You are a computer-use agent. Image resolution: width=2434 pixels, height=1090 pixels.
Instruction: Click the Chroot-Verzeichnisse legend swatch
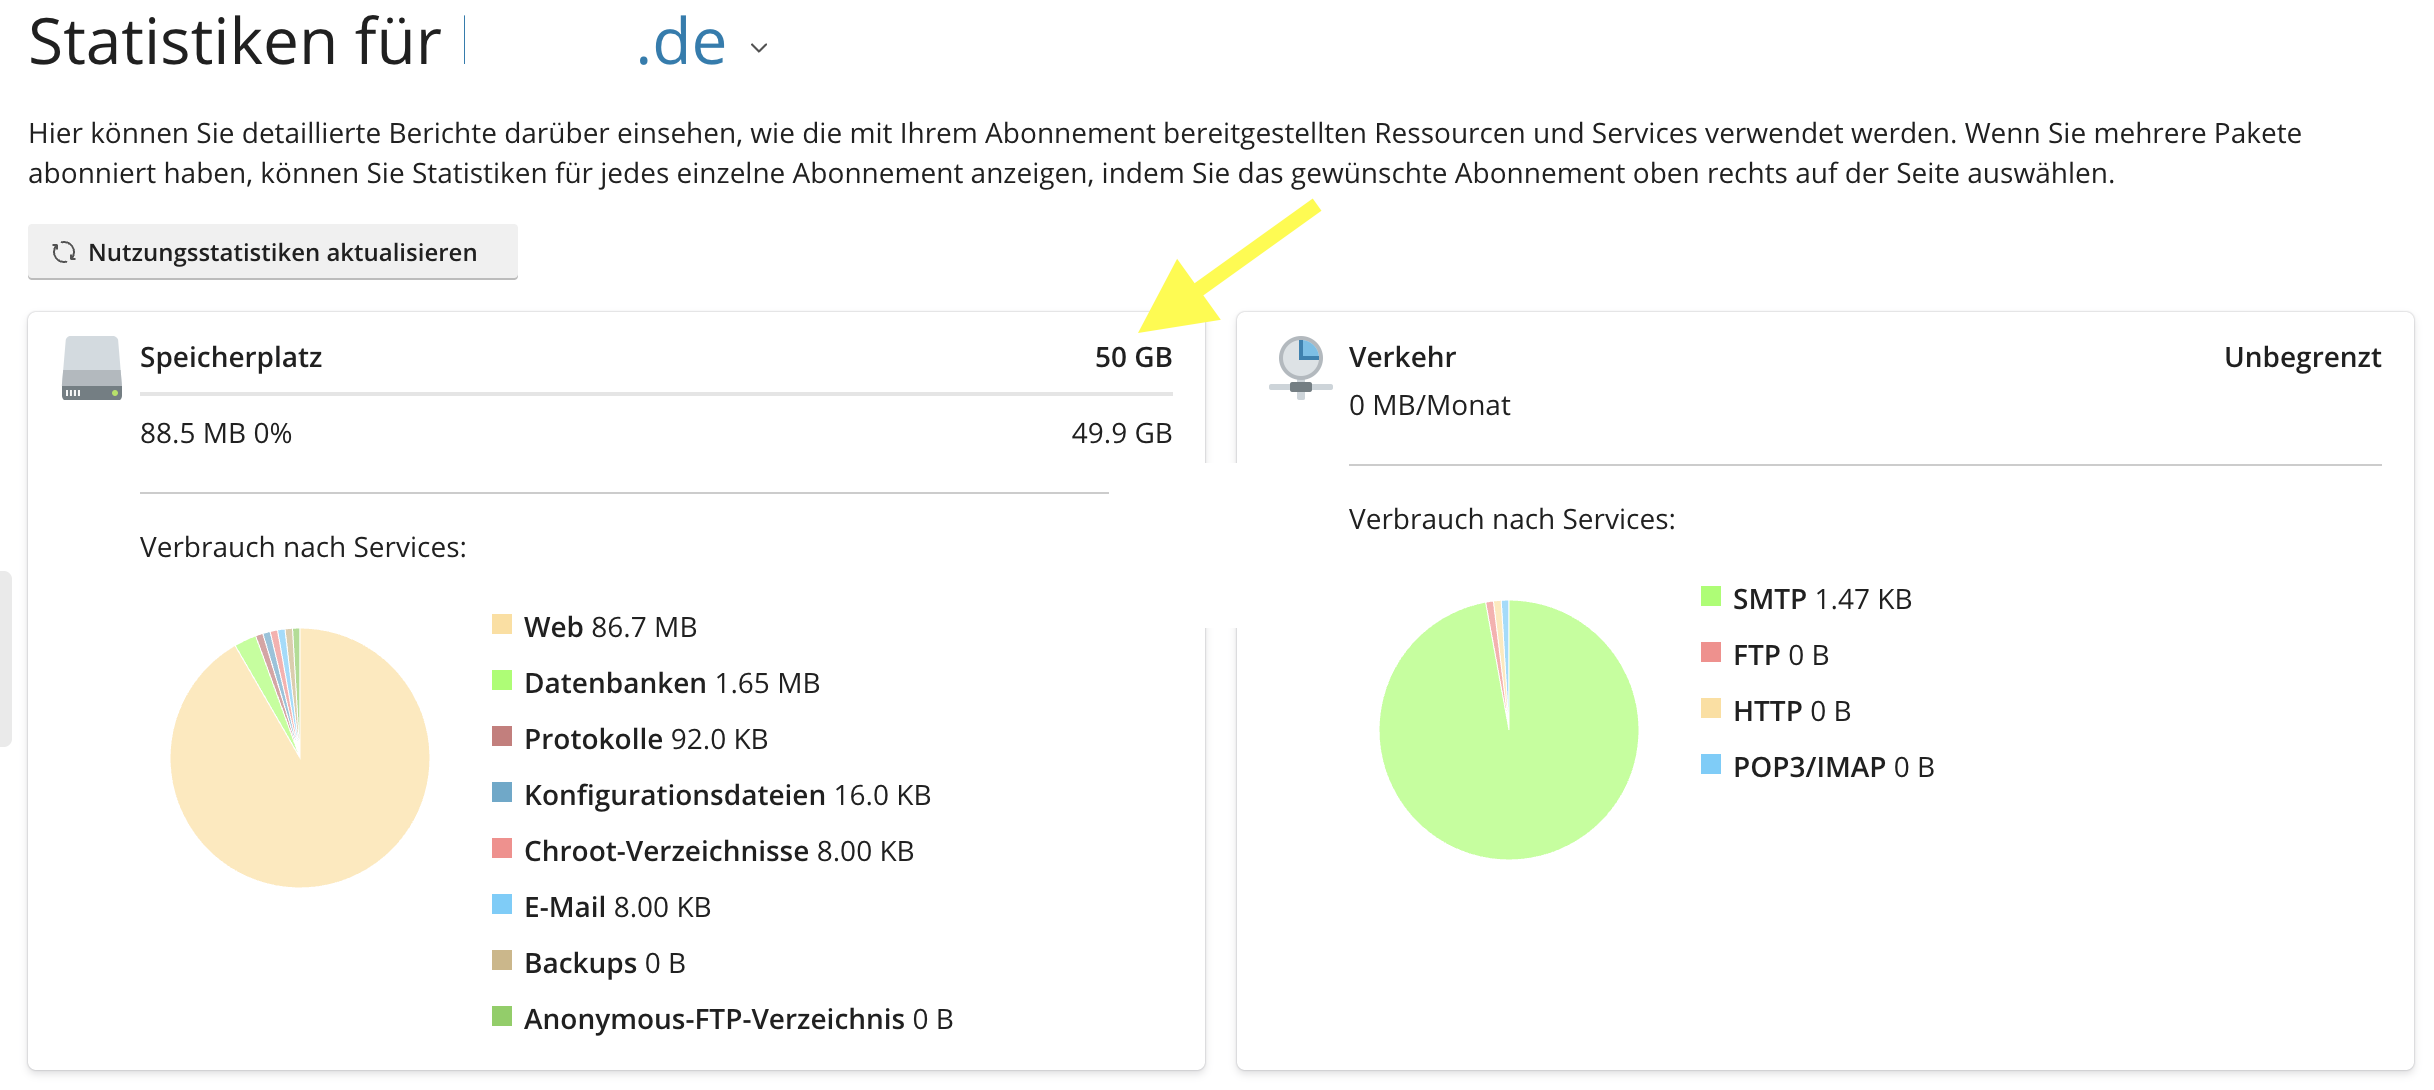(502, 849)
